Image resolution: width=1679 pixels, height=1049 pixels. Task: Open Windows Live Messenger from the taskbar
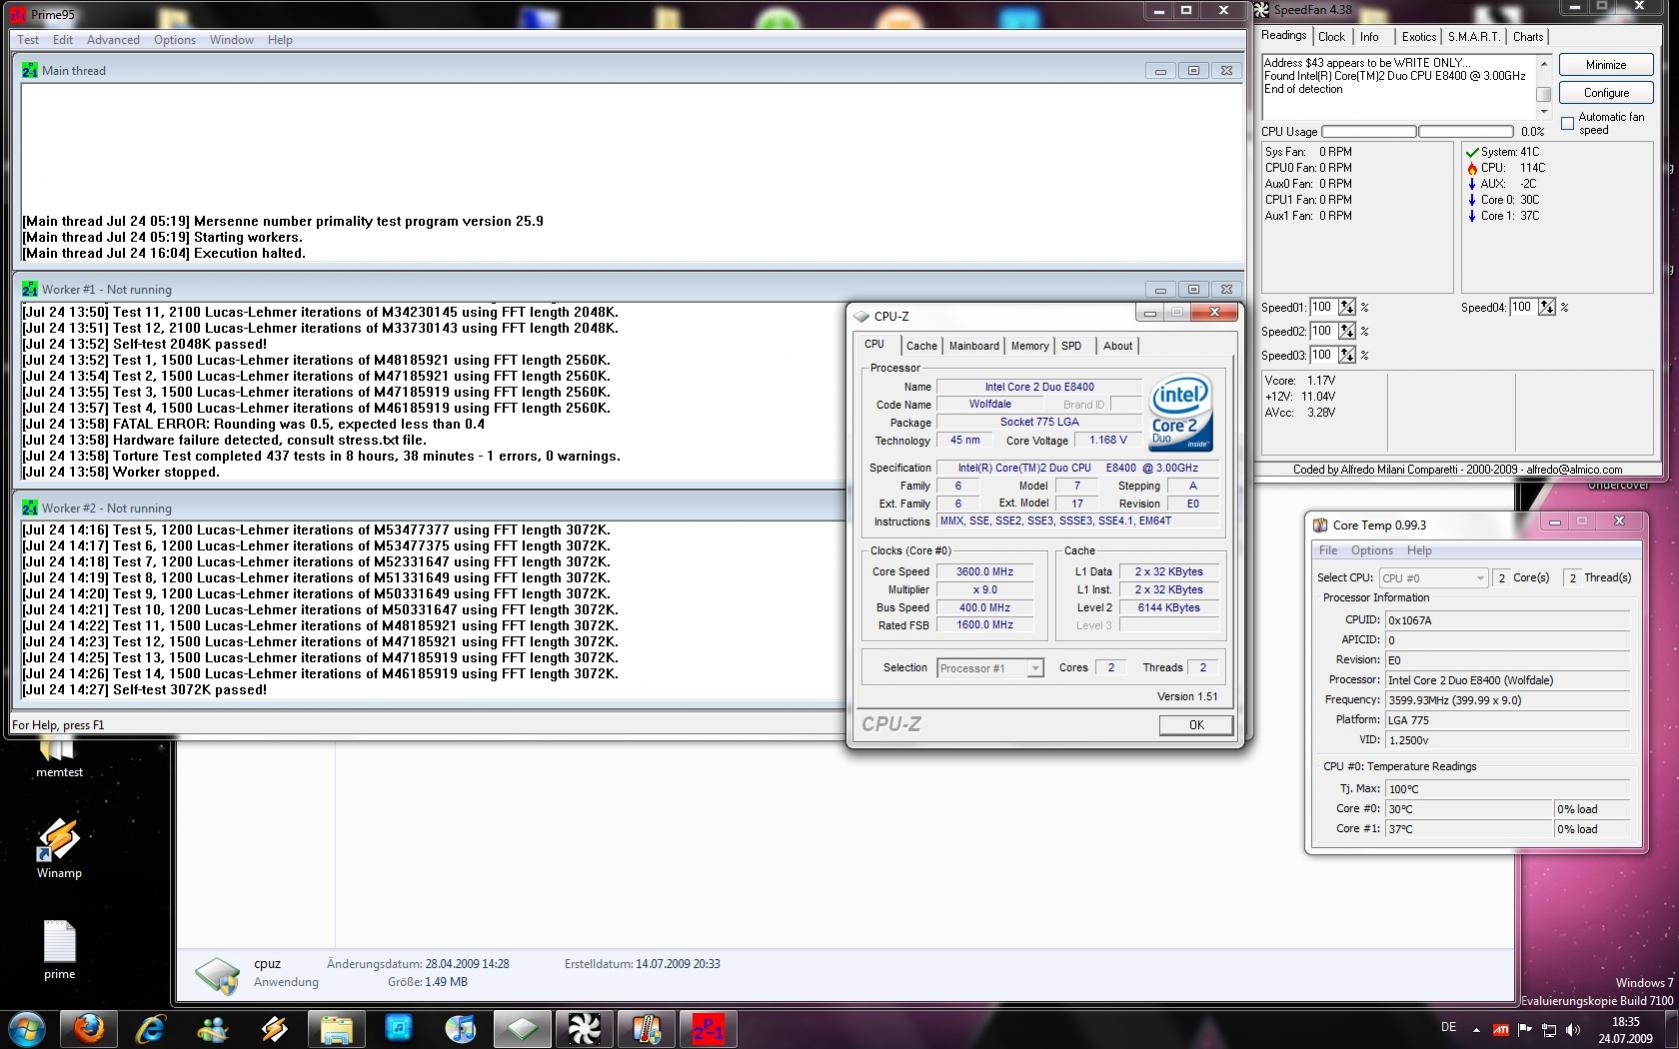click(212, 1029)
